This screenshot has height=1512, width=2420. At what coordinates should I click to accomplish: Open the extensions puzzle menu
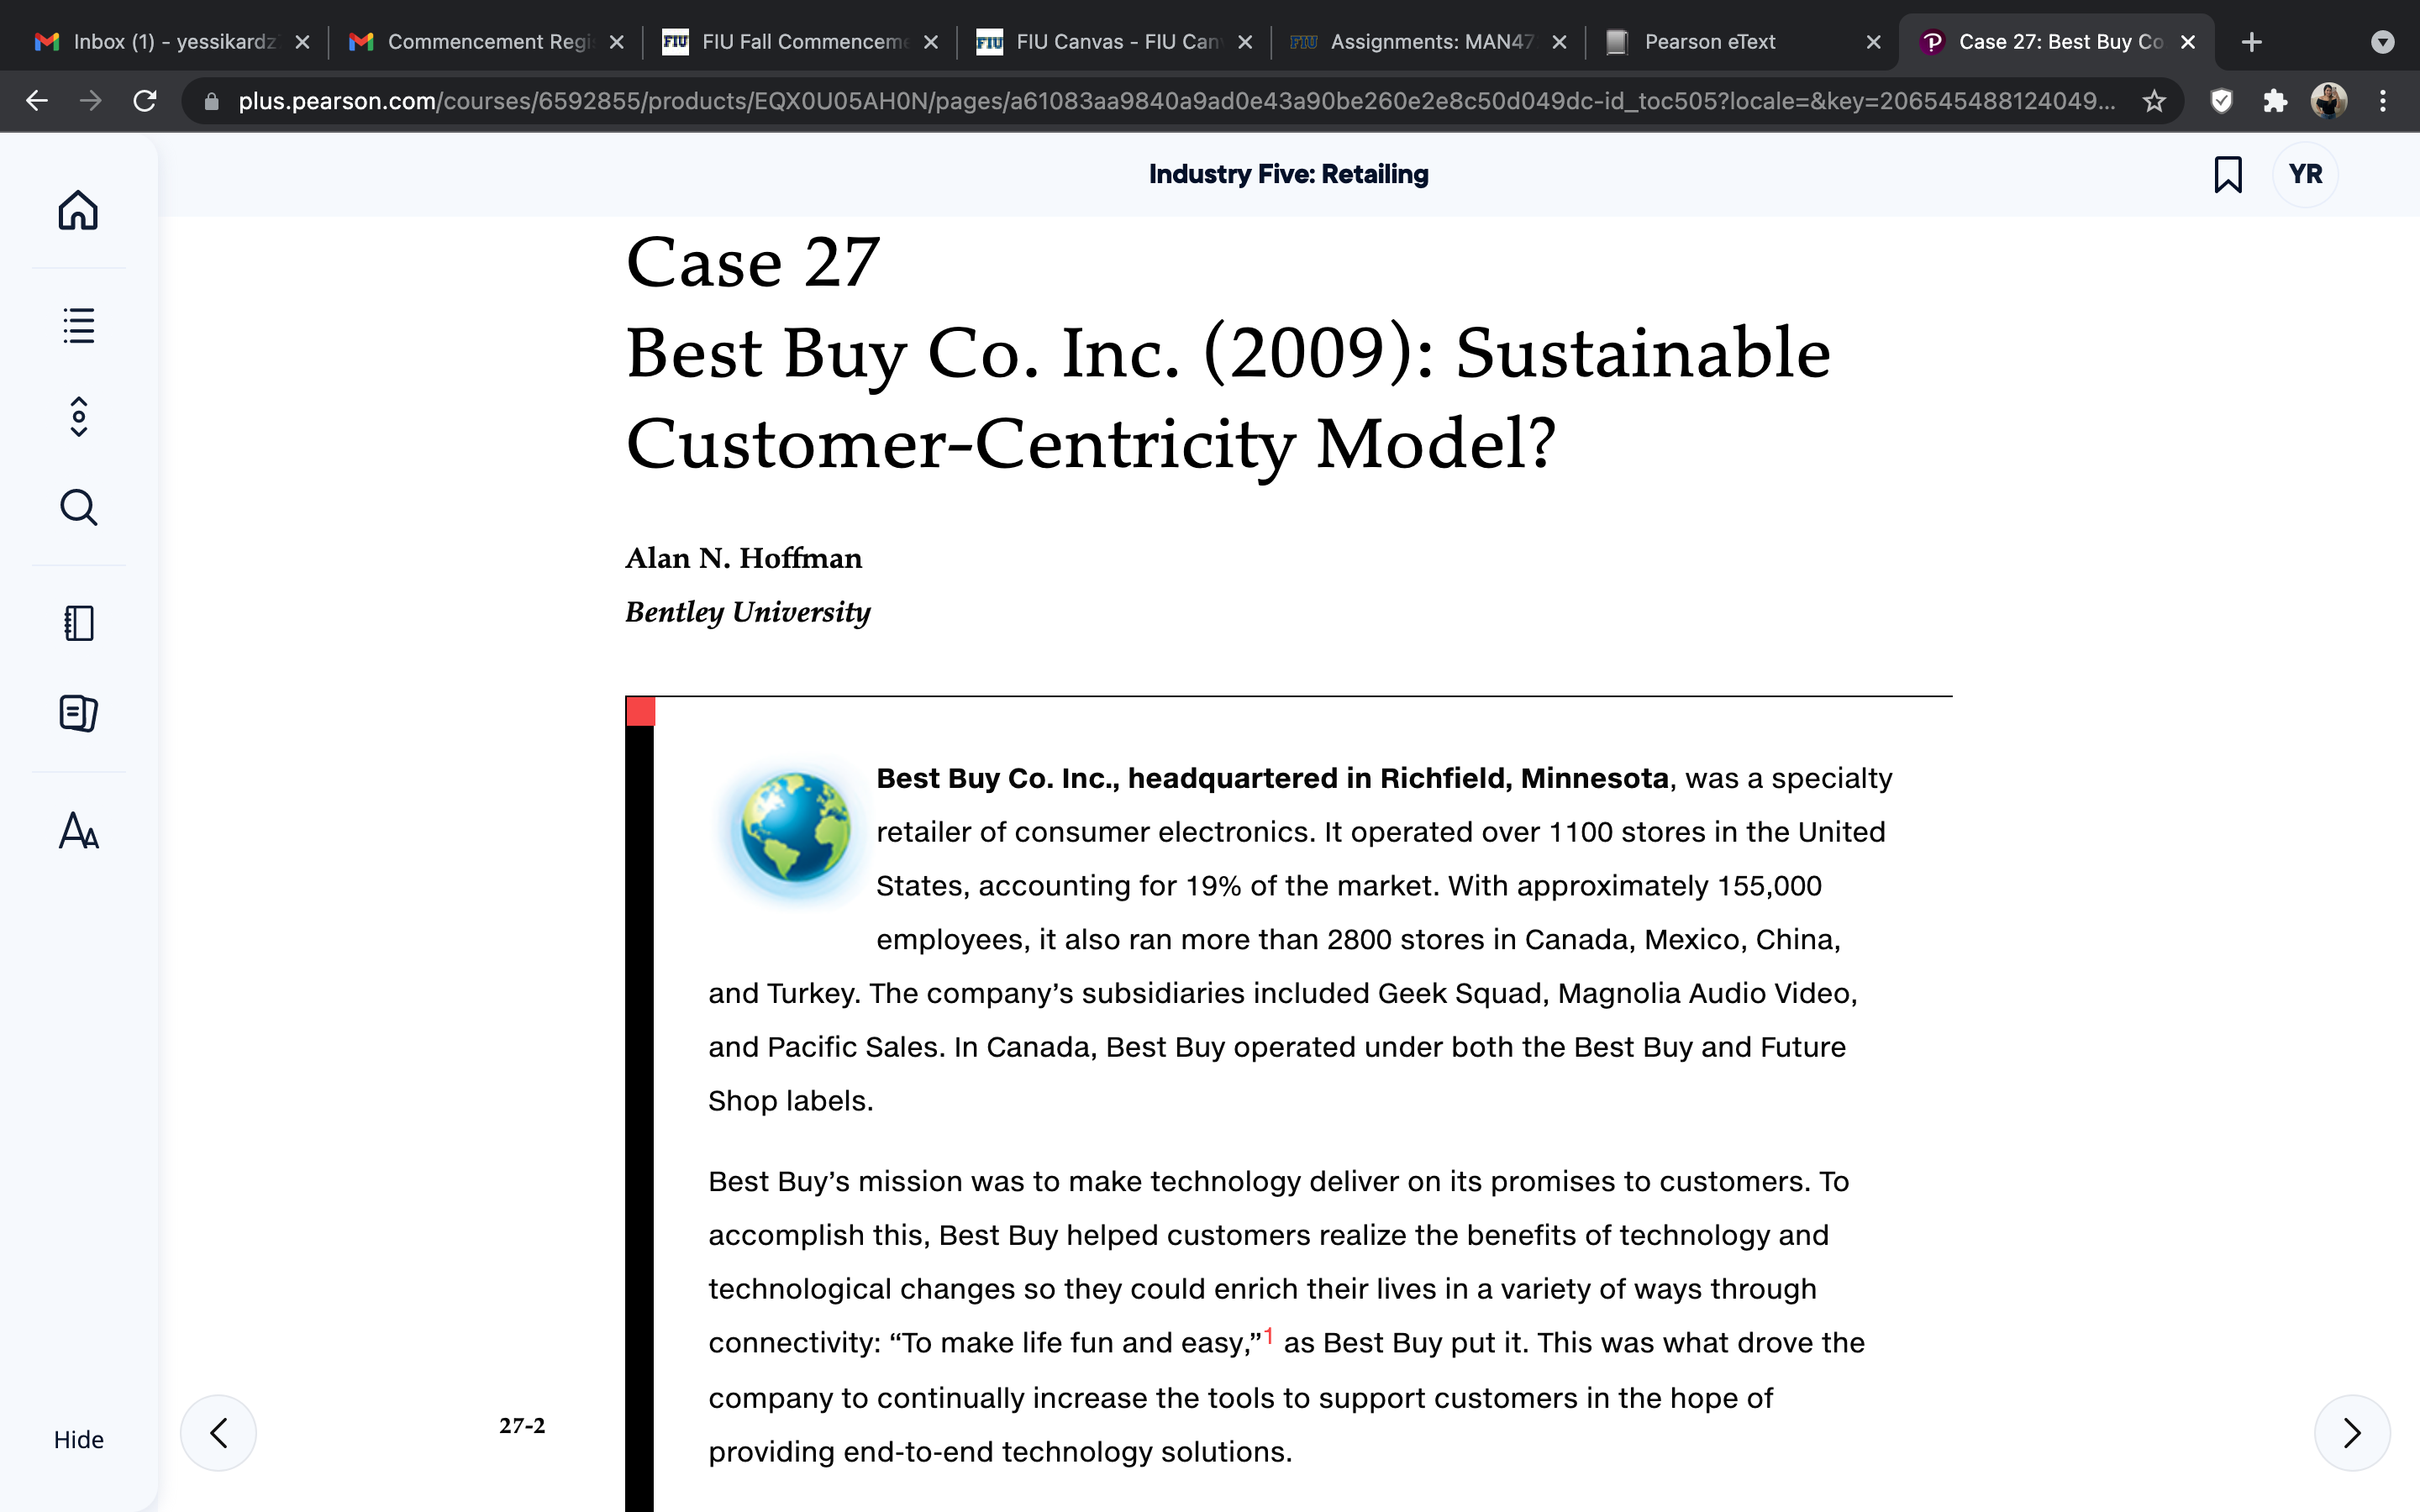(2275, 101)
